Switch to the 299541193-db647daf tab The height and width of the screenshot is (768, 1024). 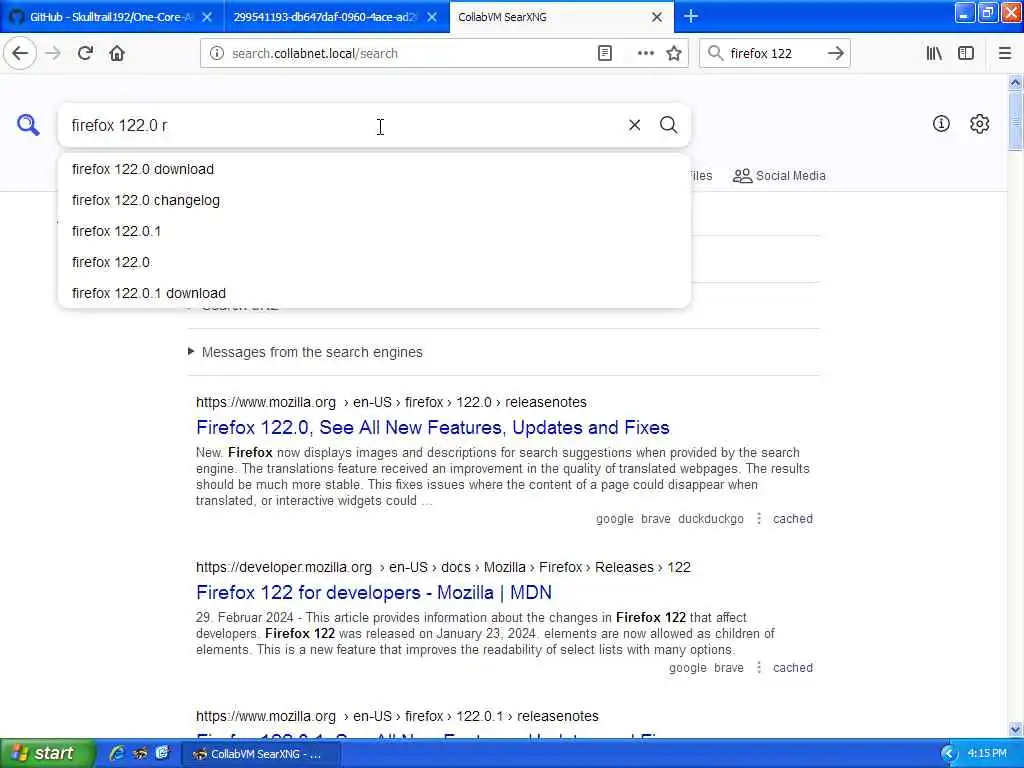click(x=325, y=17)
